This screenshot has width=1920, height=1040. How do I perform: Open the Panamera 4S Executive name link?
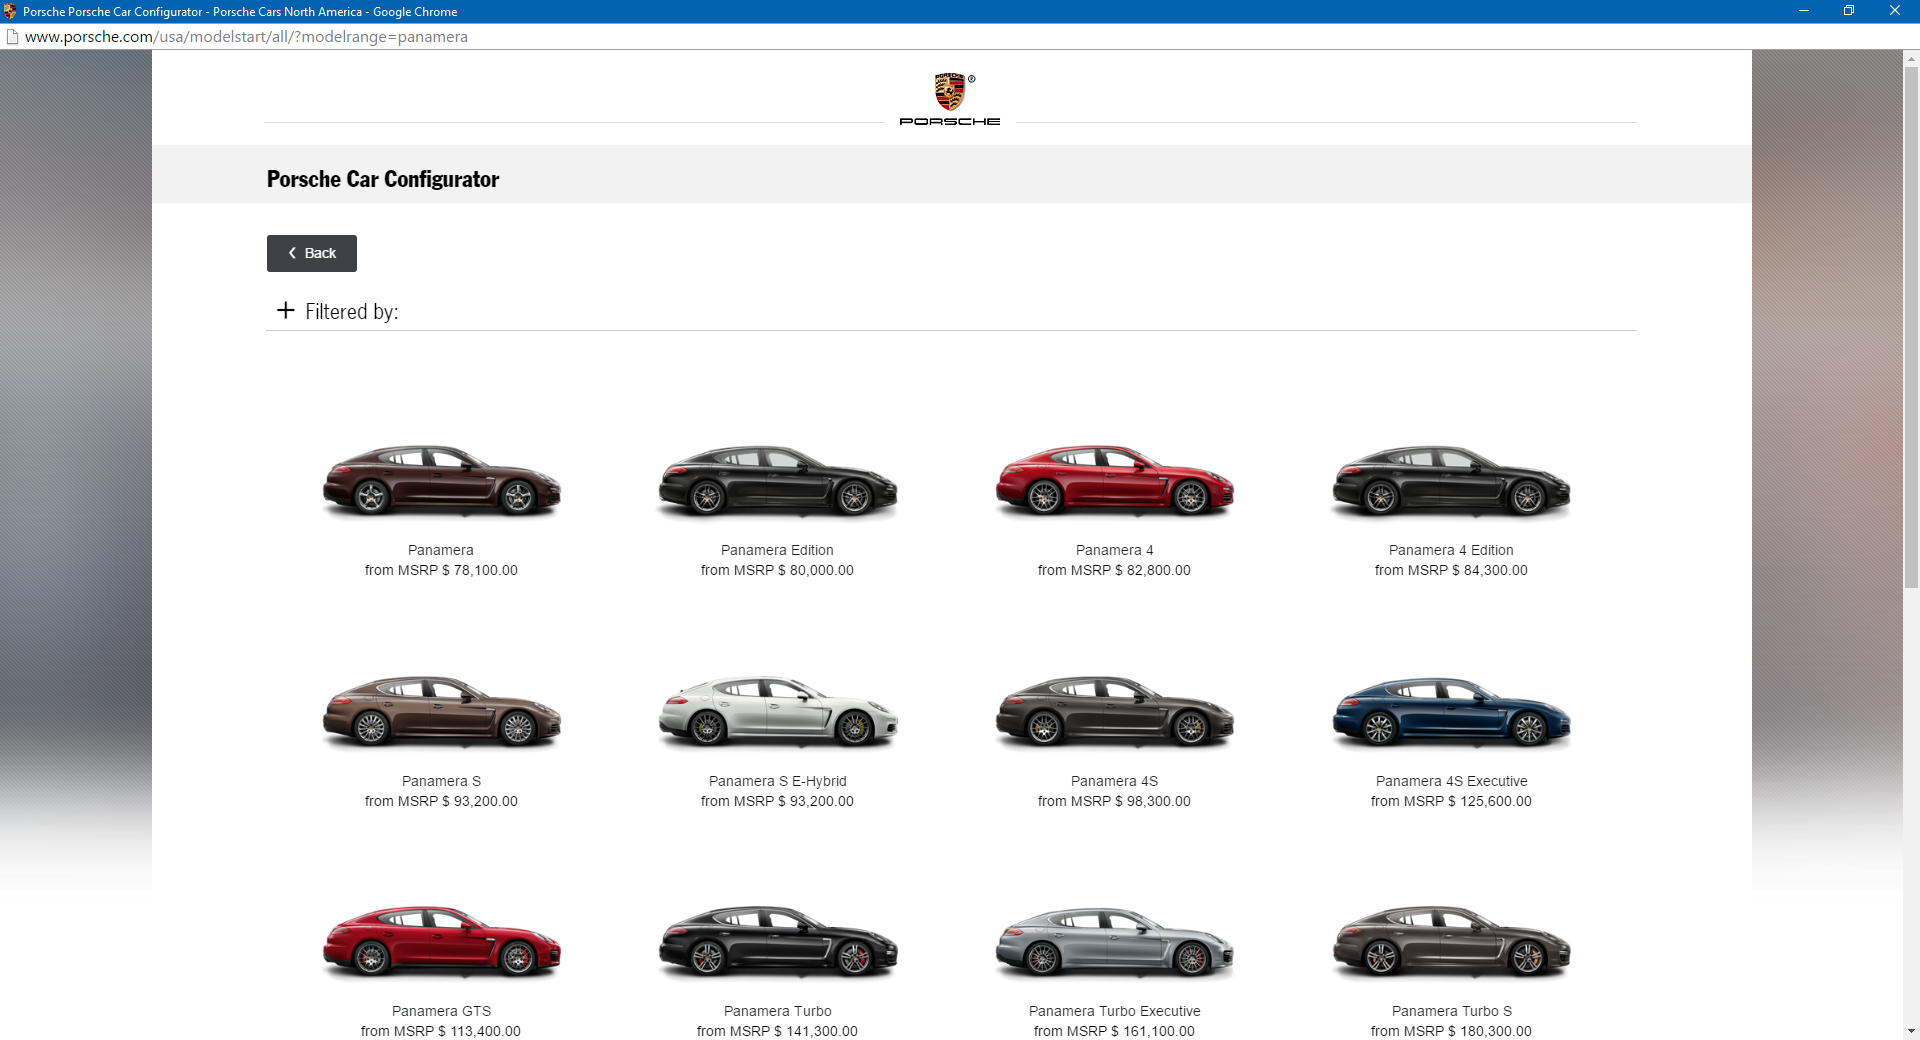click(x=1451, y=781)
